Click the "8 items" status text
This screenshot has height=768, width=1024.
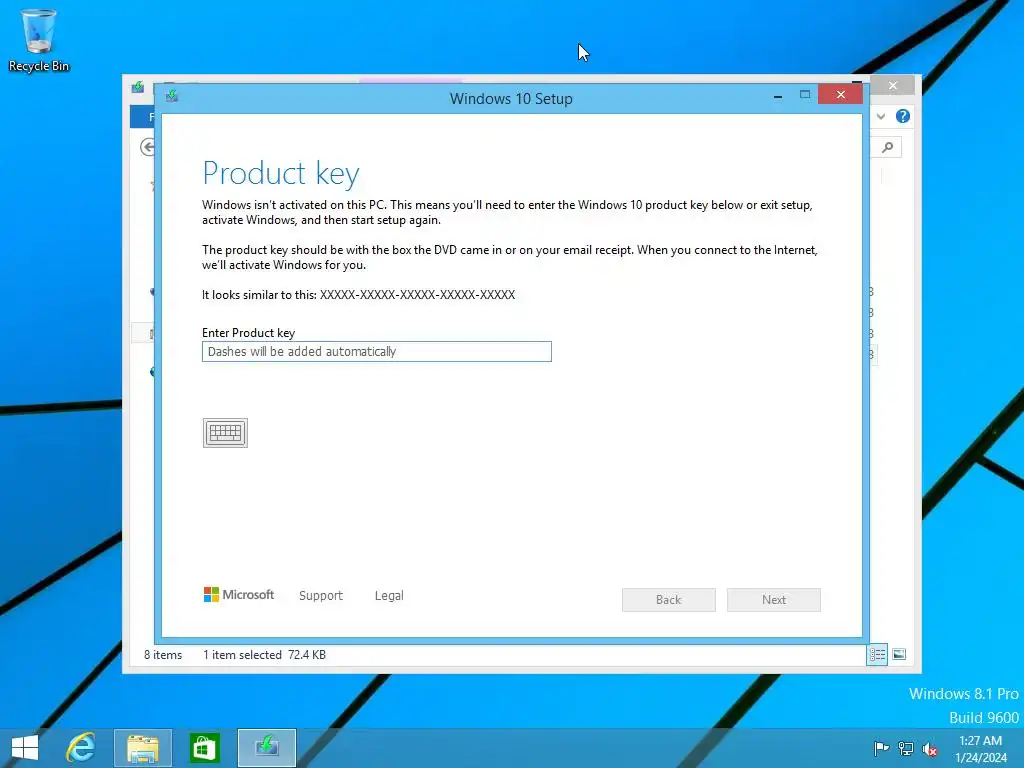click(163, 654)
